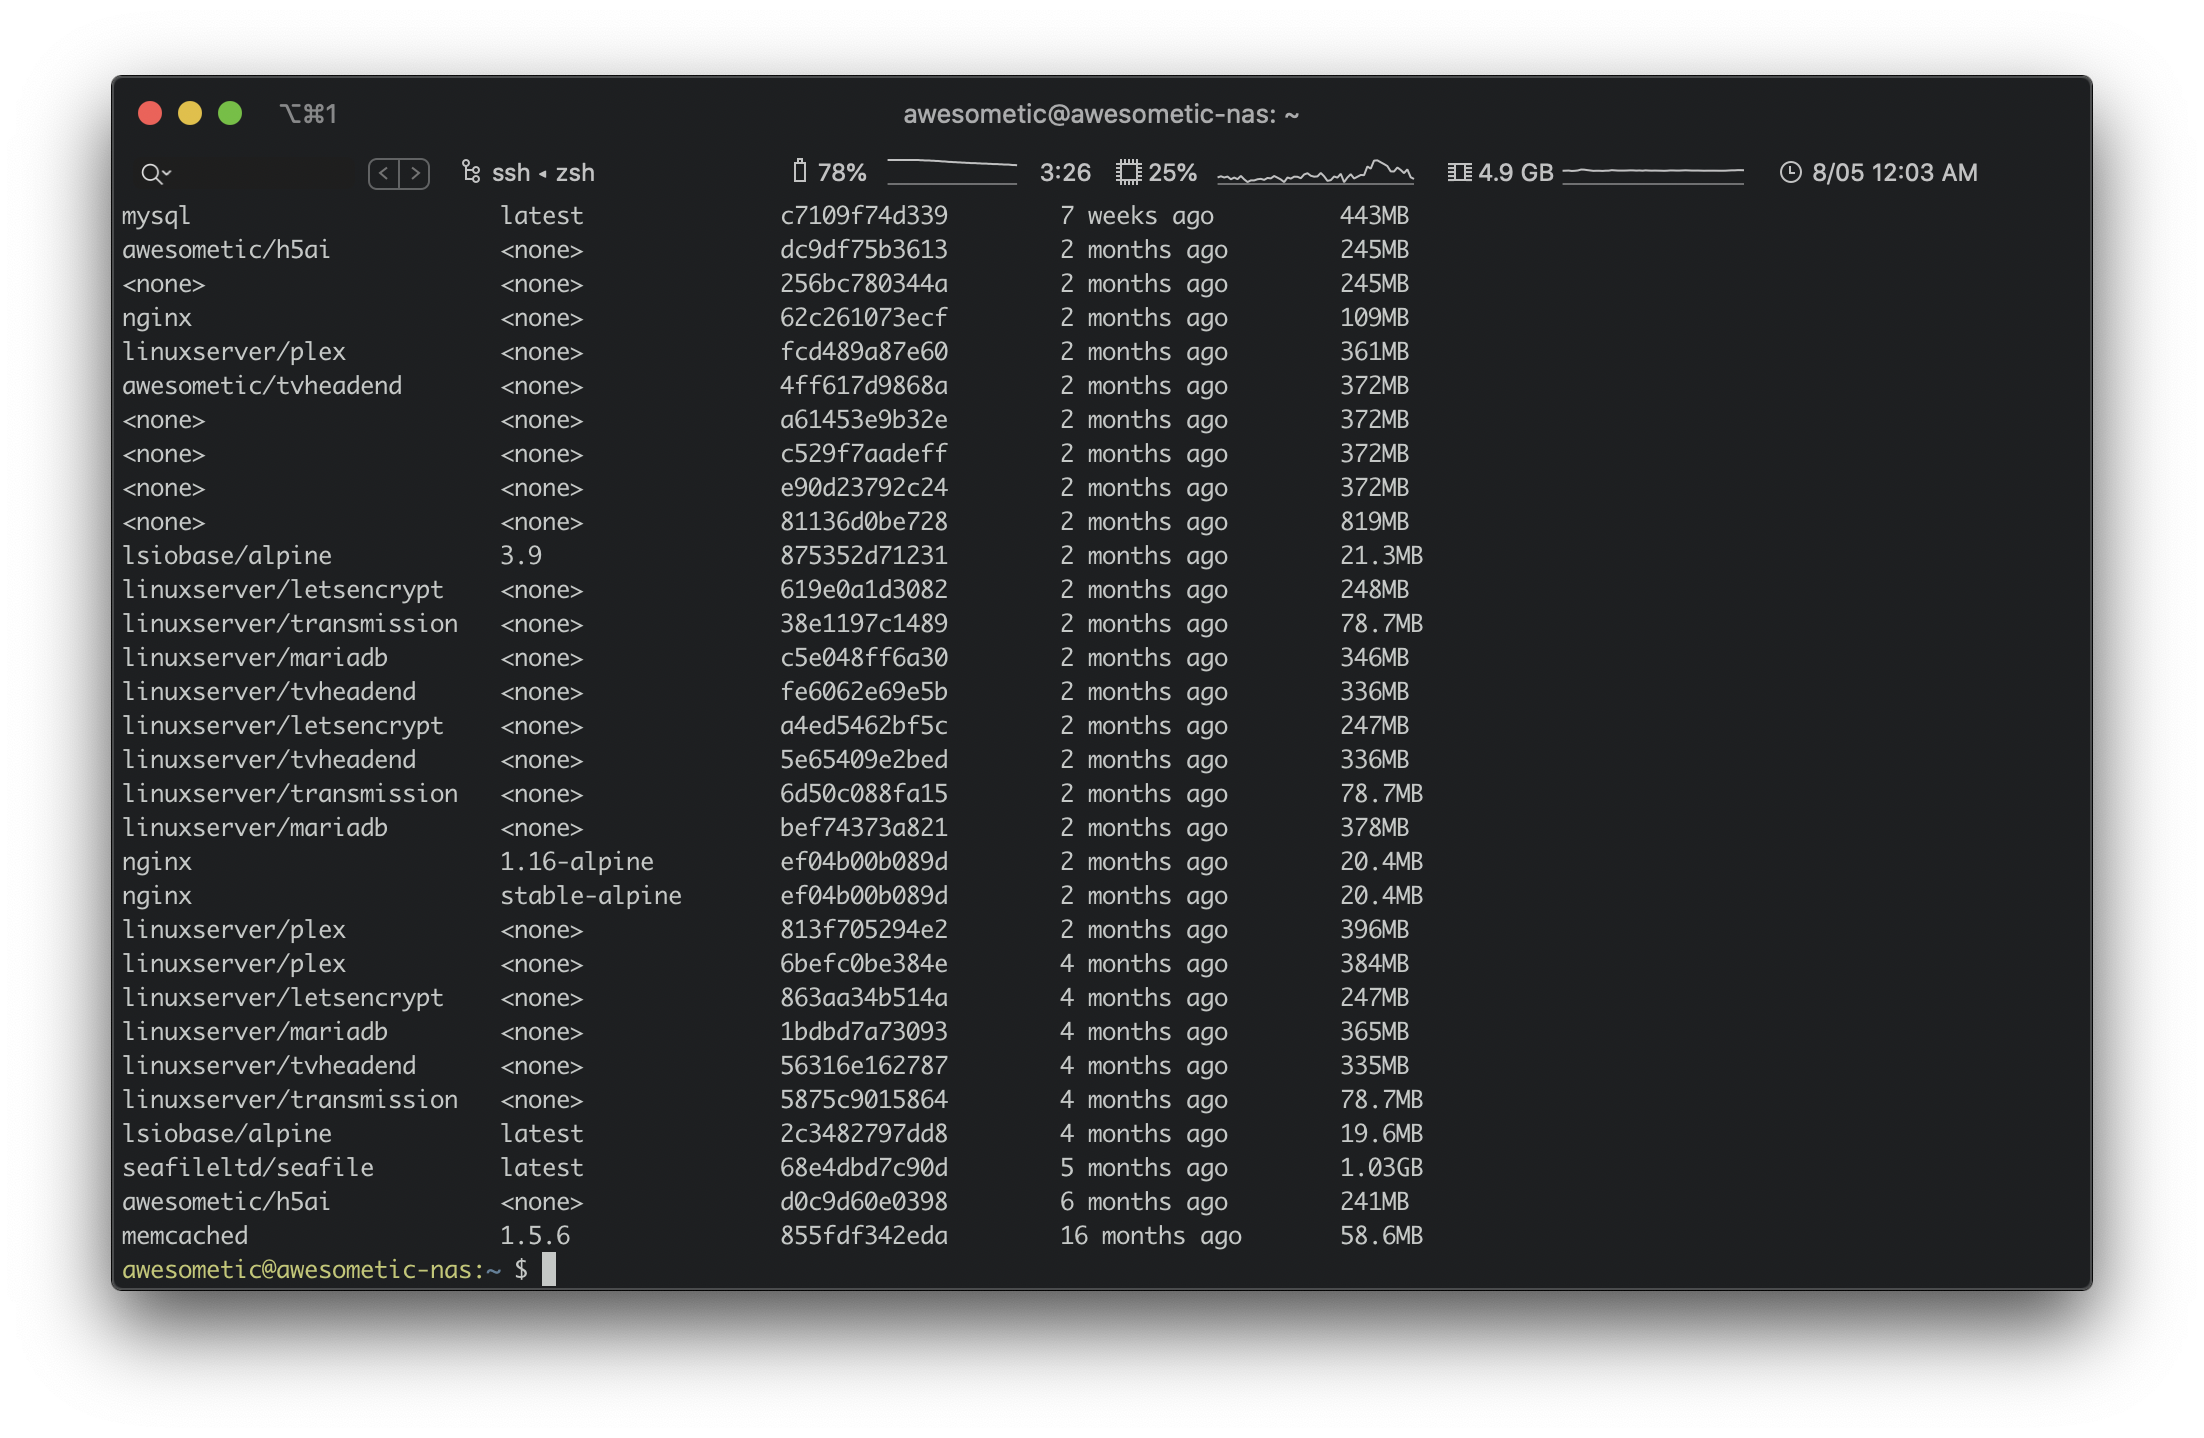
Task: Click the ssh job tree icon
Action: pyautogui.click(x=470, y=172)
